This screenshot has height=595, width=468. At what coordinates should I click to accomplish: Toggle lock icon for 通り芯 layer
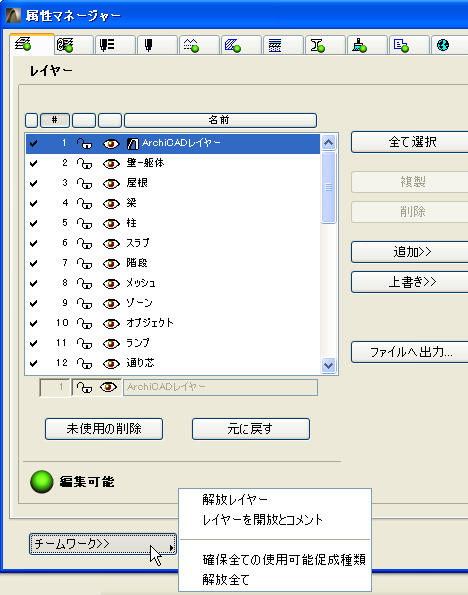84,364
